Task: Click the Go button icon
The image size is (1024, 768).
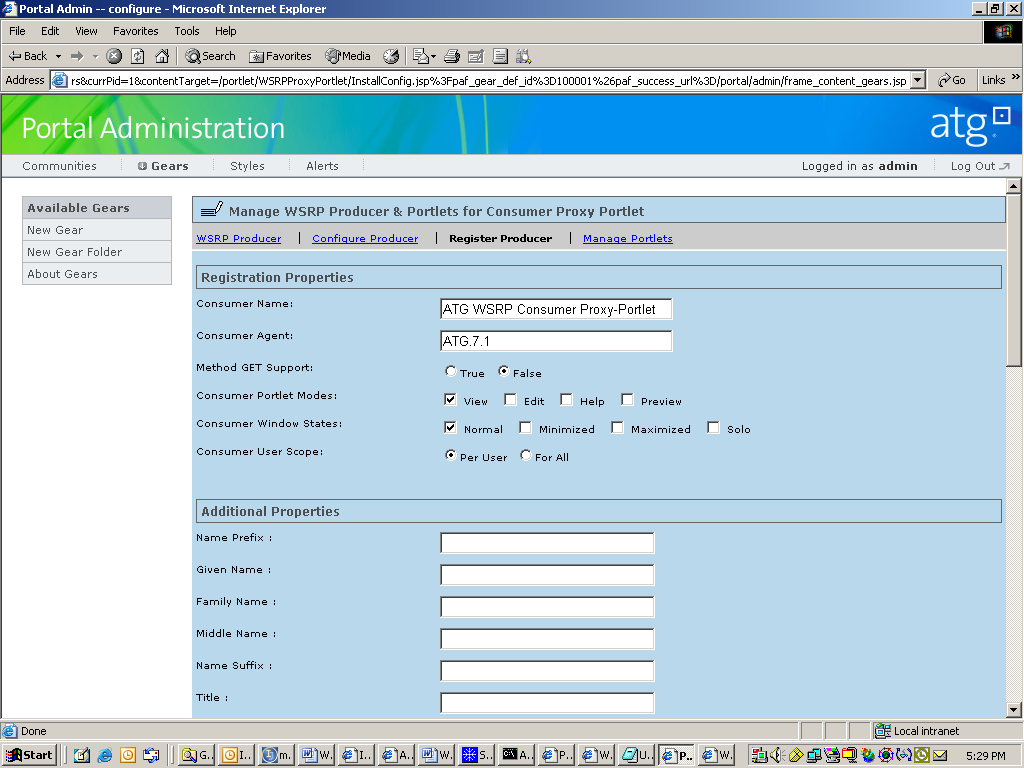Action: (952, 80)
